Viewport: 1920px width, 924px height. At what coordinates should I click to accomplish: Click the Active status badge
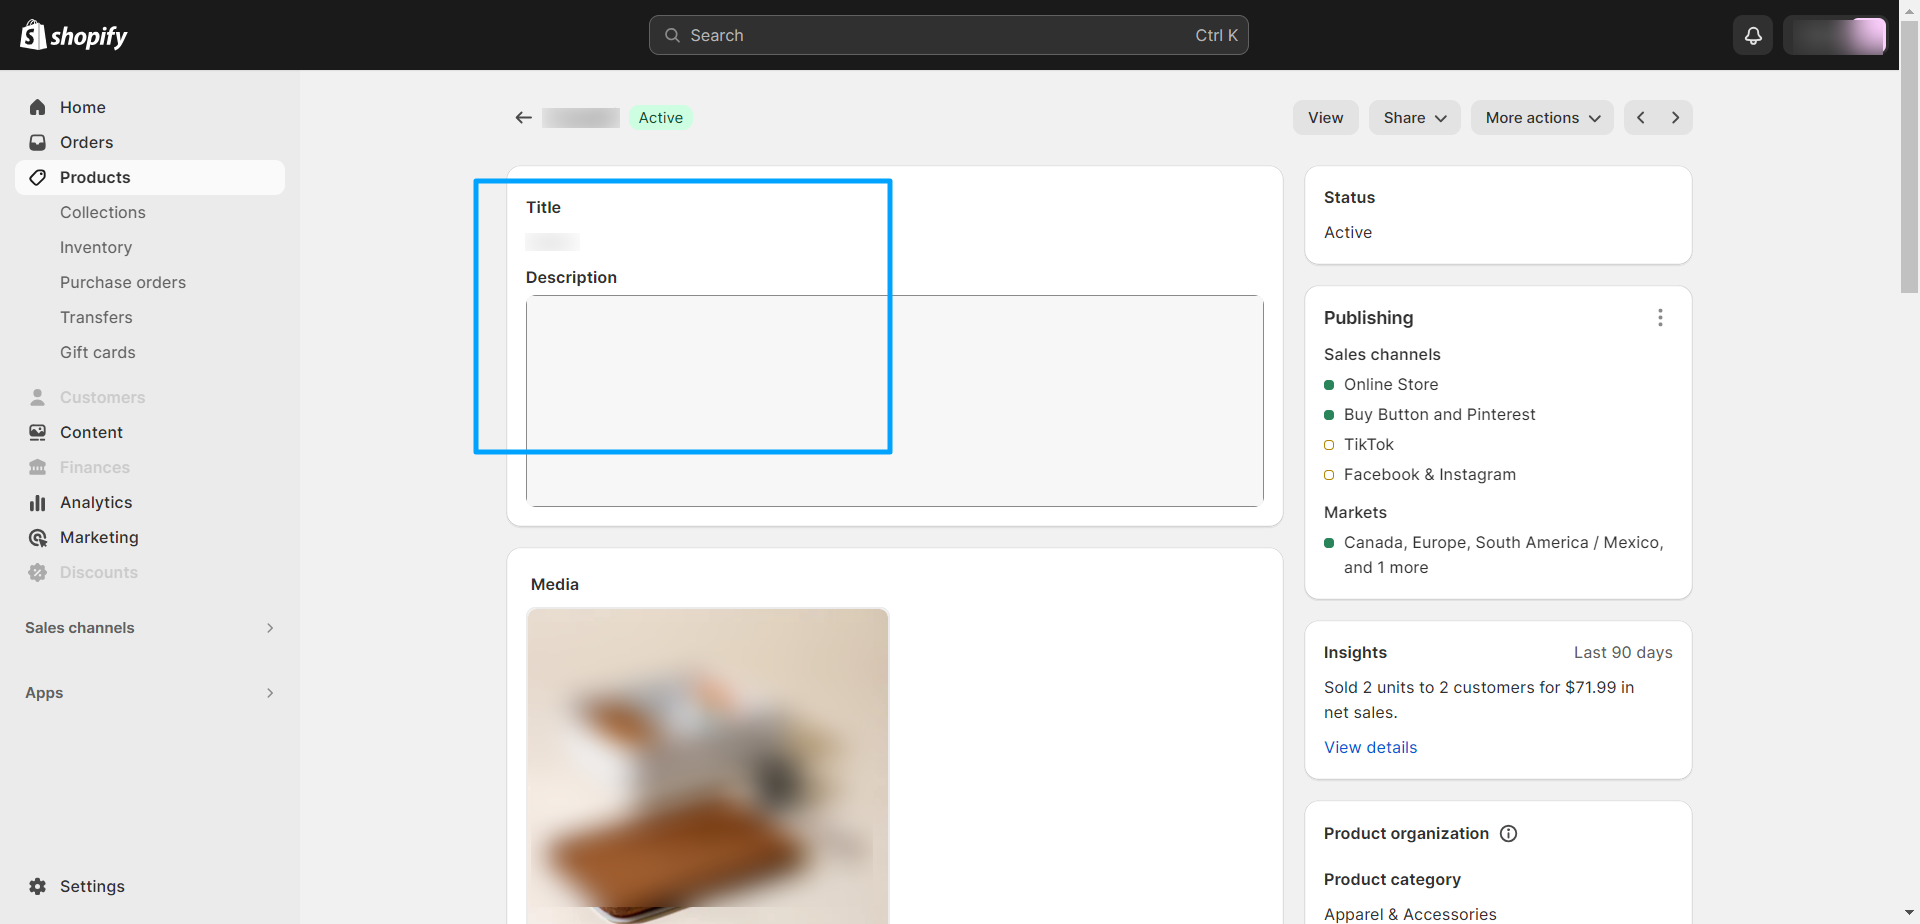tap(661, 118)
